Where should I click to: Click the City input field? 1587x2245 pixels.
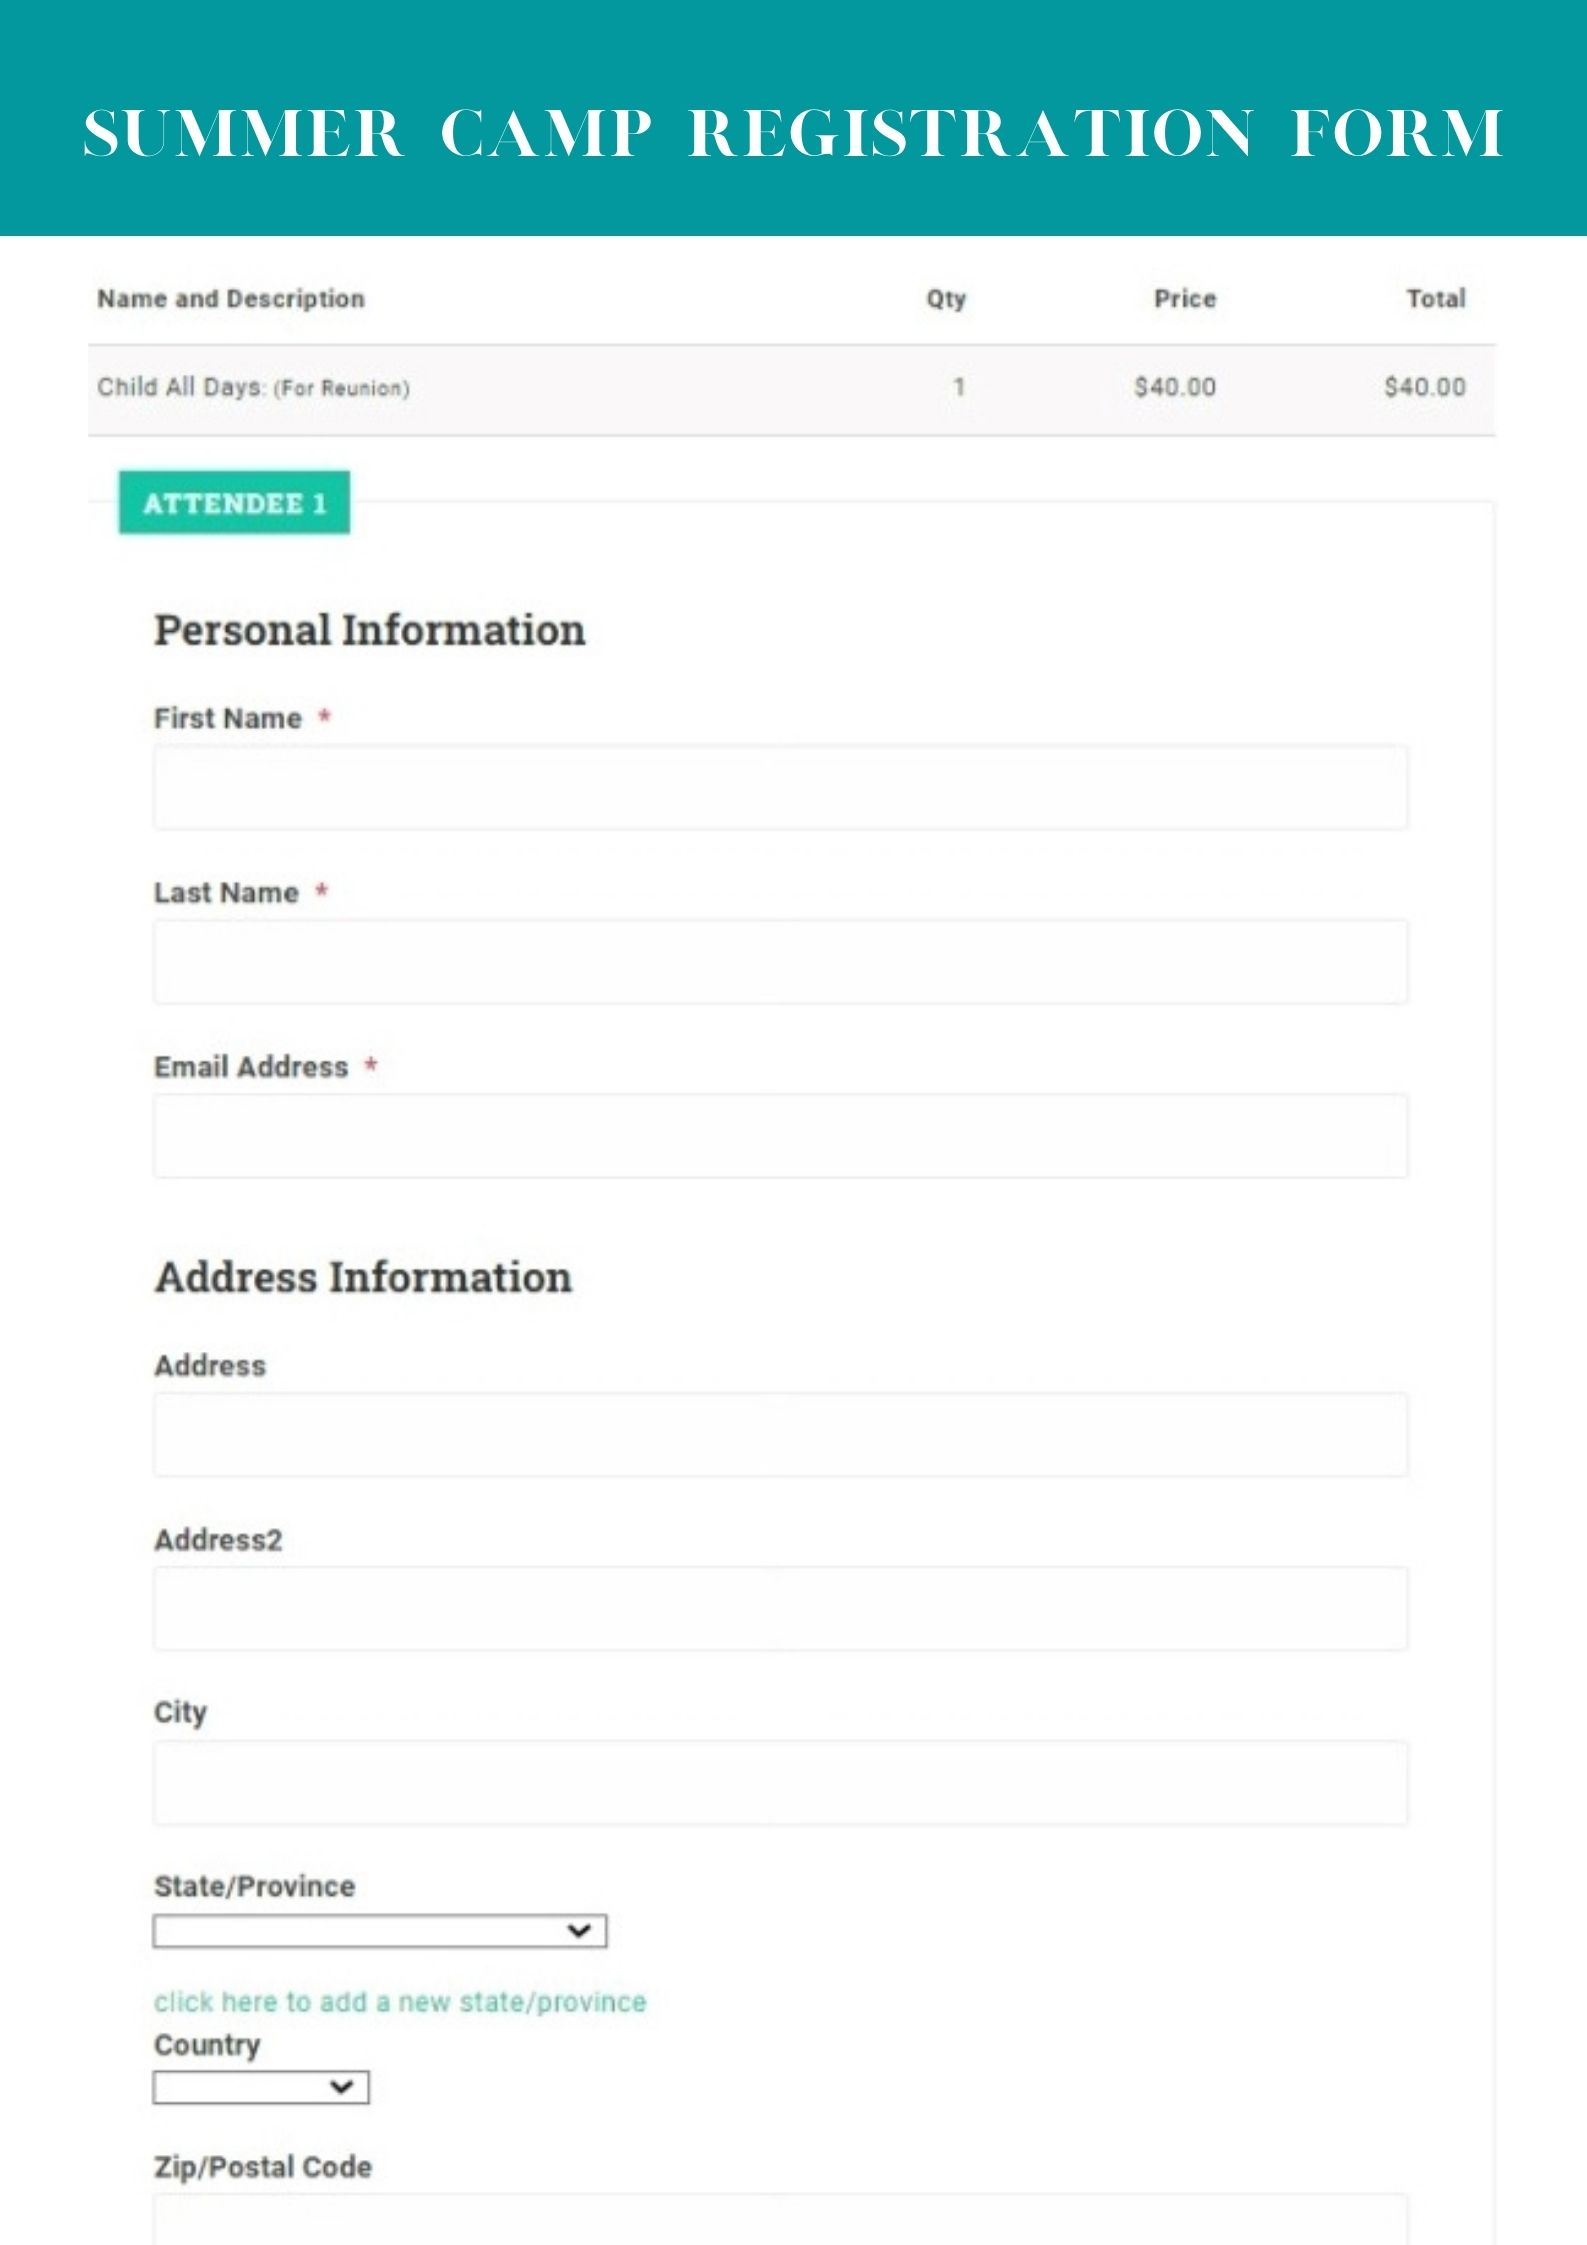point(780,1782)
